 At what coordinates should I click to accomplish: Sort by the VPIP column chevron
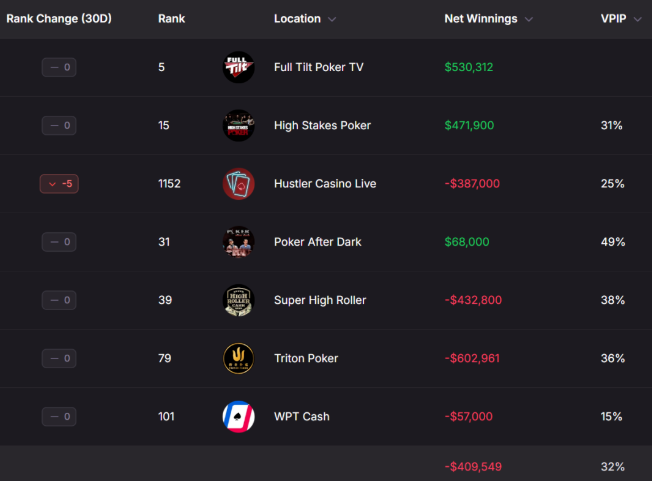click(637, 19)
